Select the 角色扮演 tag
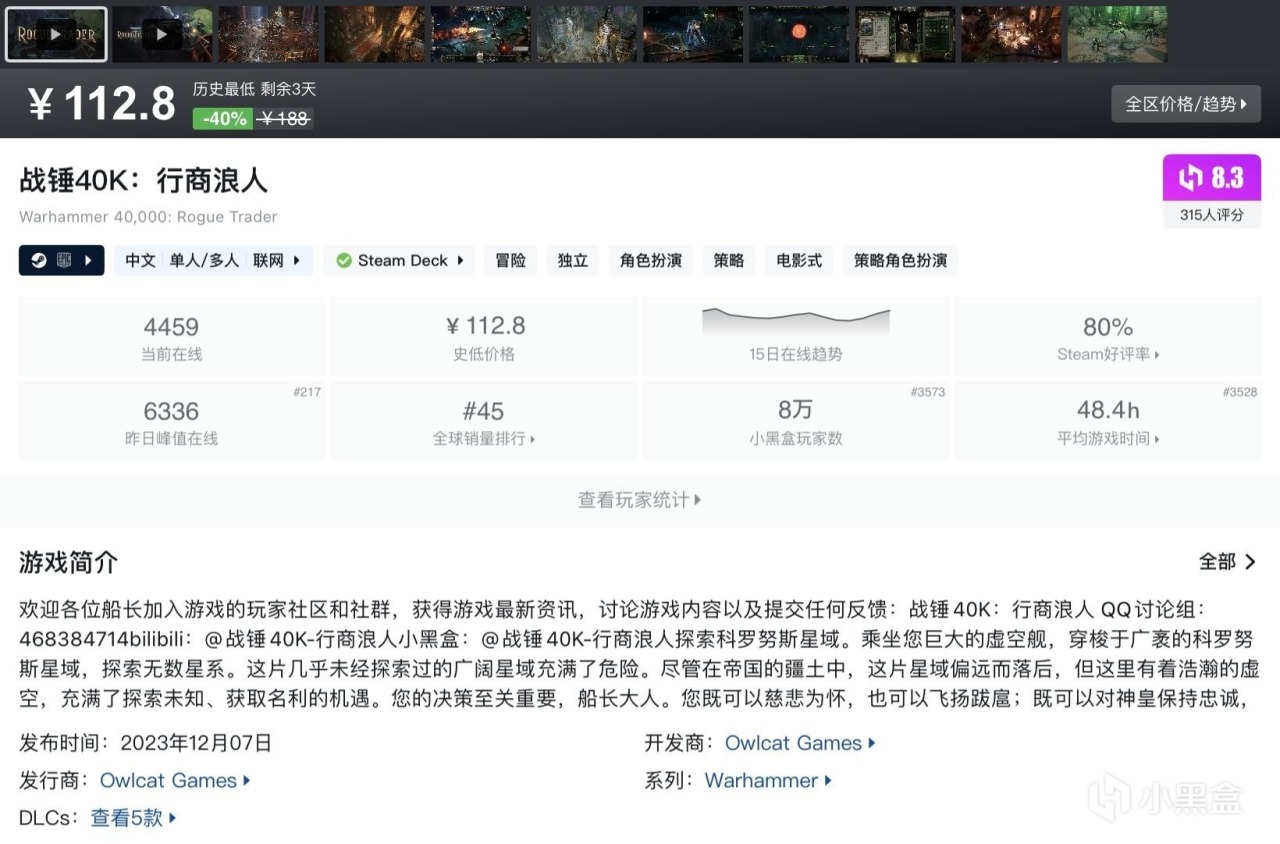1280x844 pixels. [651, 261]
